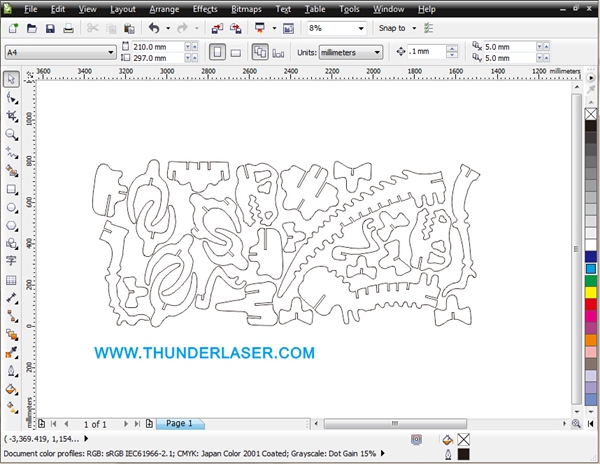This screenshot has width=600, height=464.
Task: Open the File menu
Action: pyautogui.click(x=30, y=9)
